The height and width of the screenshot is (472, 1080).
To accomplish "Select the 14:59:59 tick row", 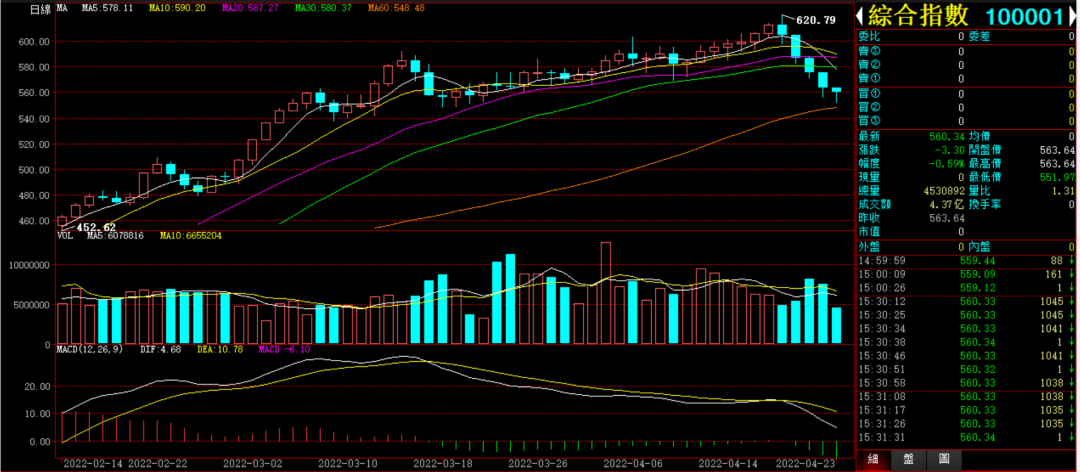I will click(966, 260).
